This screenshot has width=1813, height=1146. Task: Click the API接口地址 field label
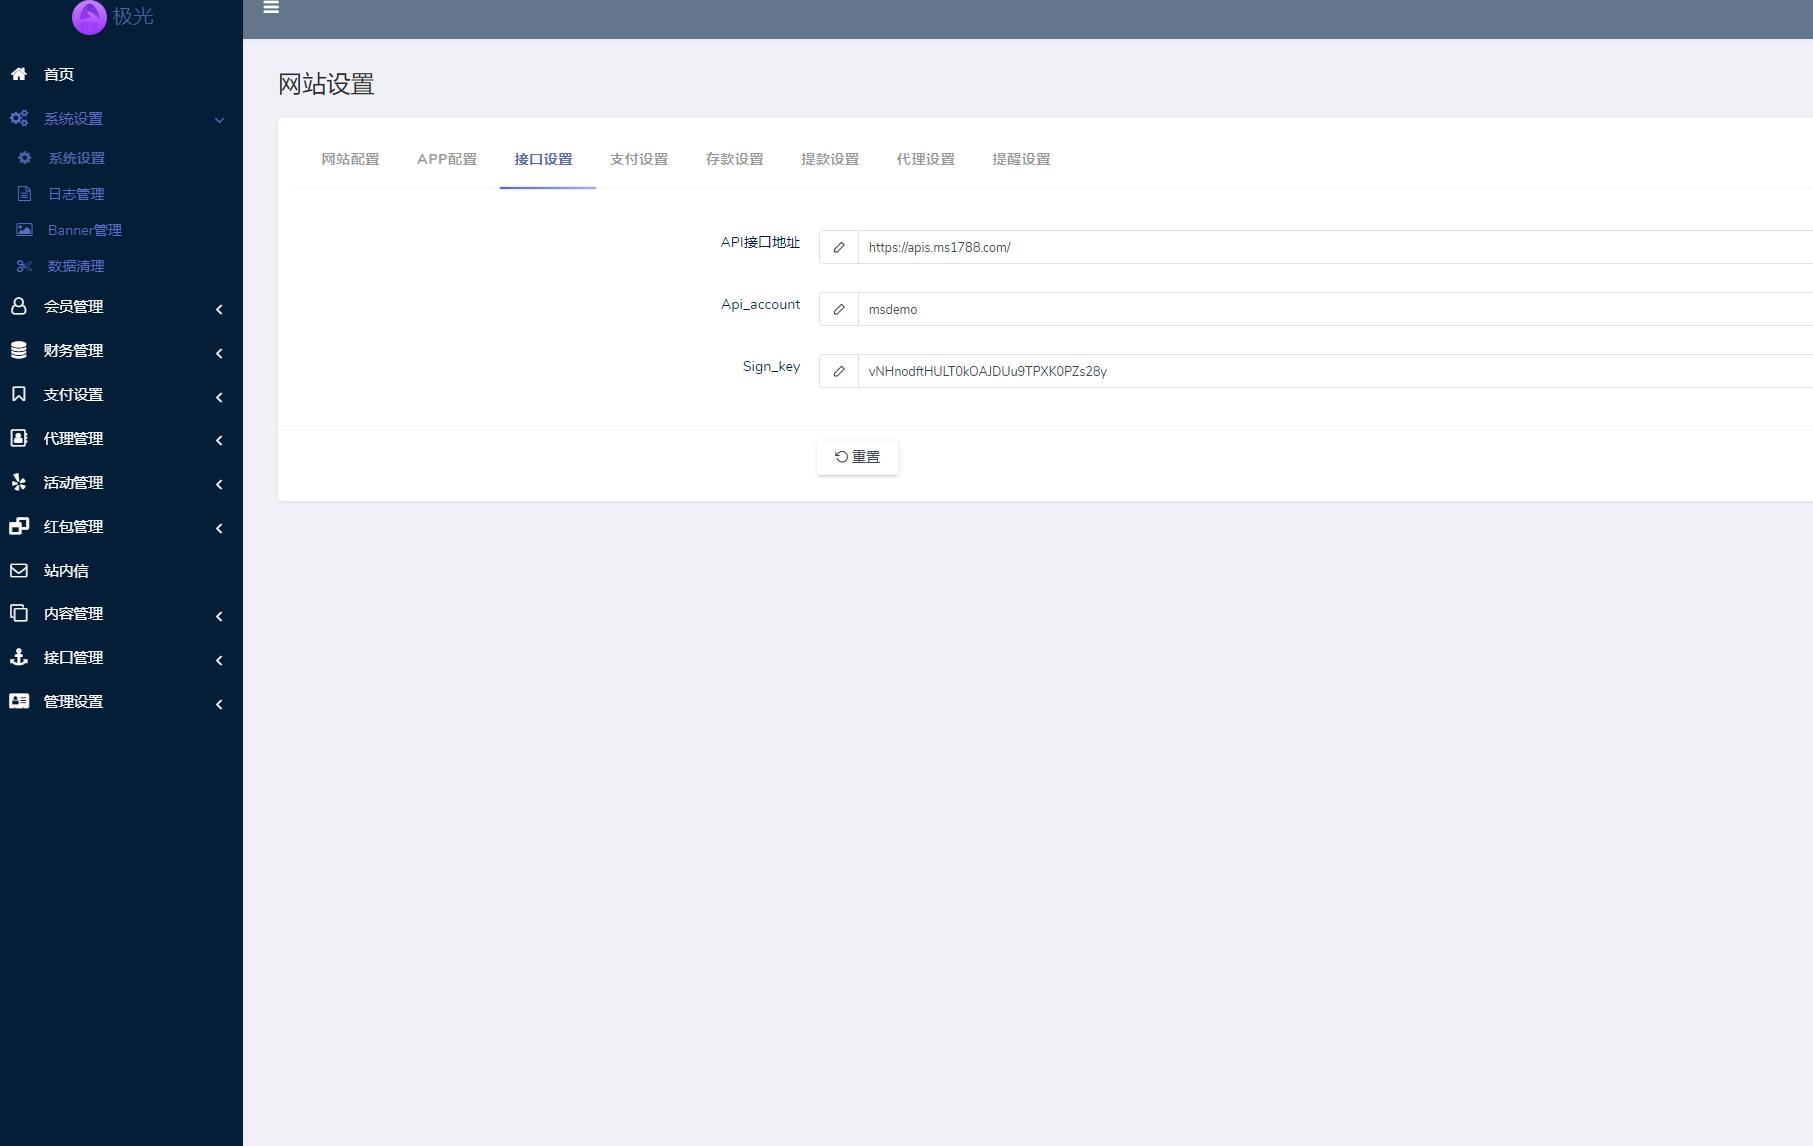(760, 242)
